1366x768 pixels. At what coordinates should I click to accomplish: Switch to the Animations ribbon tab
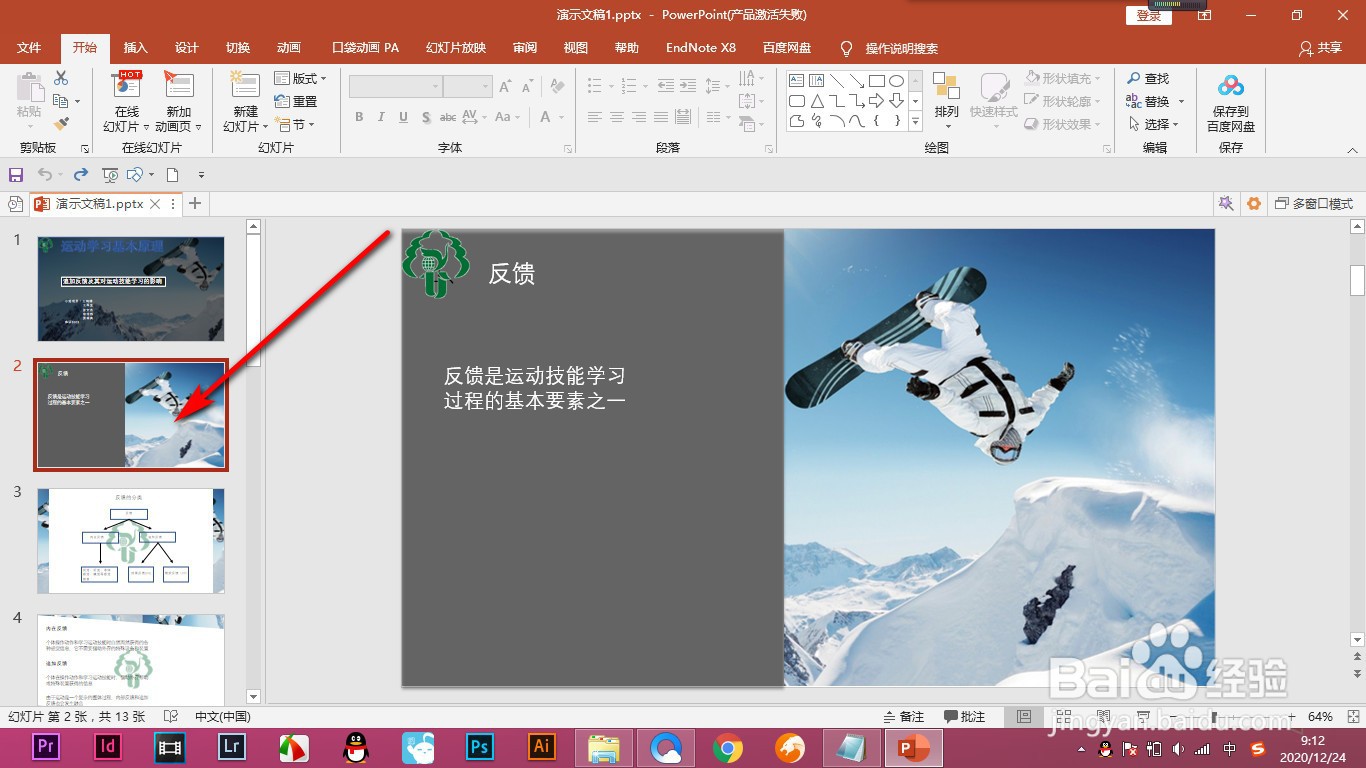click(x=289, y=48)
